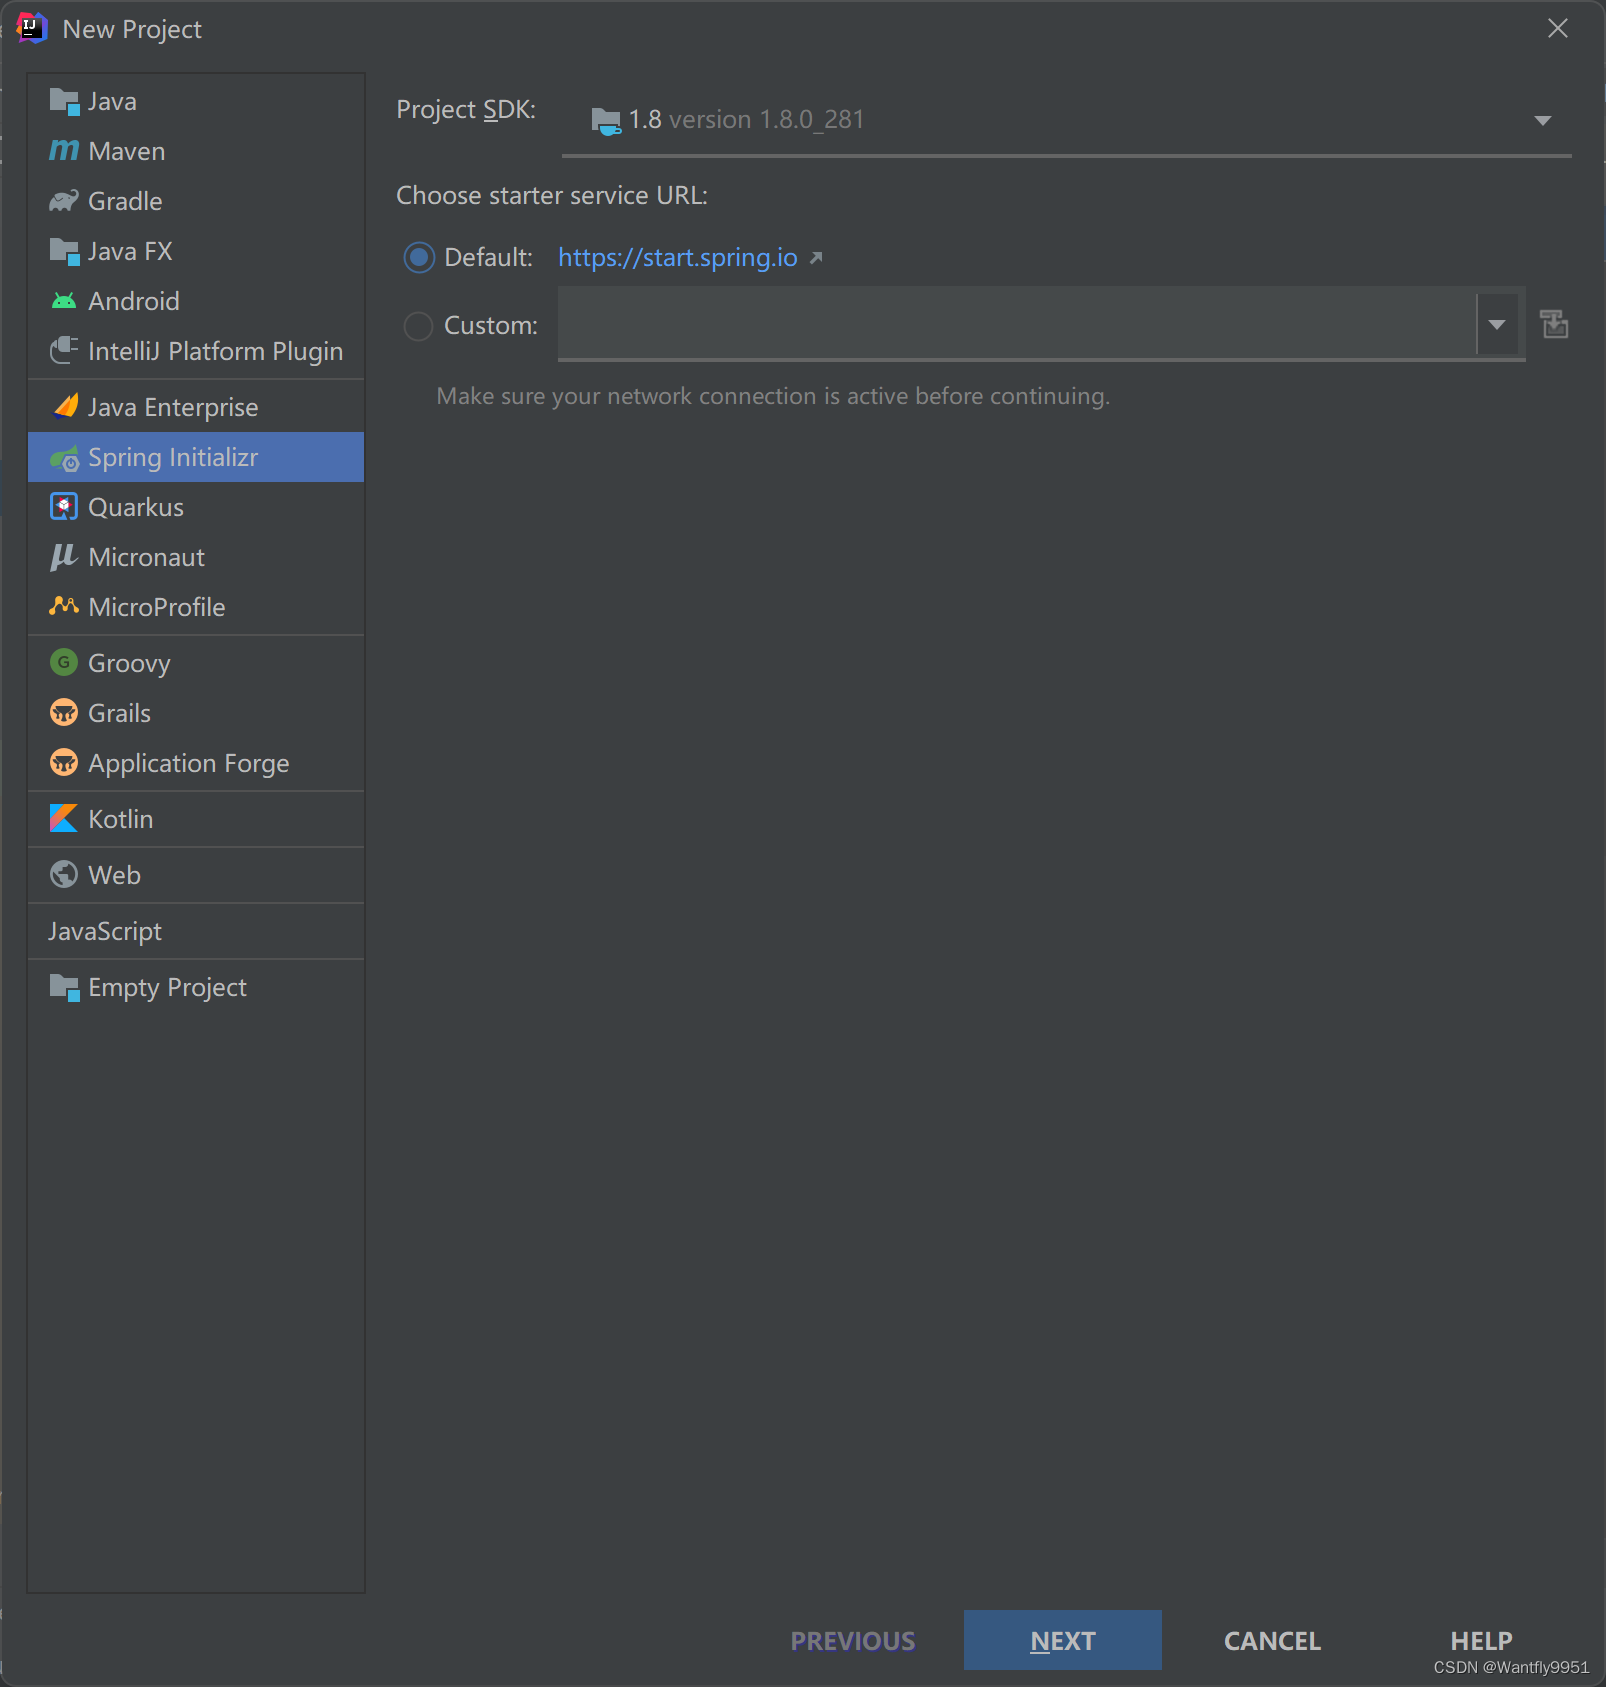The height and width of the screenshot is (1687, 1606).
Task: Click the HELP button
Action: pos(1481,1640)
